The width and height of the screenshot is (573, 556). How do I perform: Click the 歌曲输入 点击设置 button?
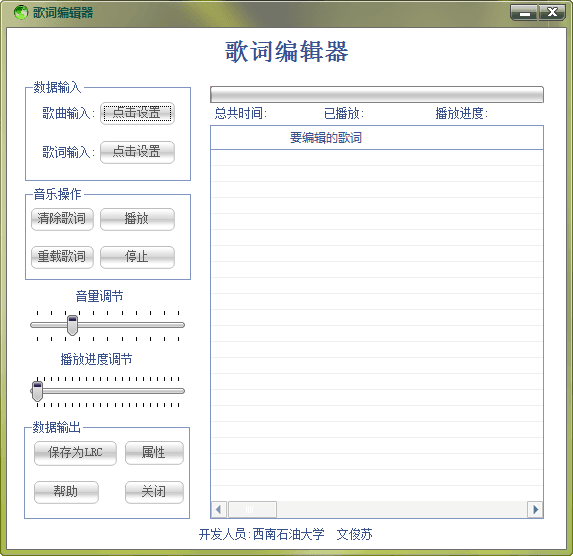(137, 113)
